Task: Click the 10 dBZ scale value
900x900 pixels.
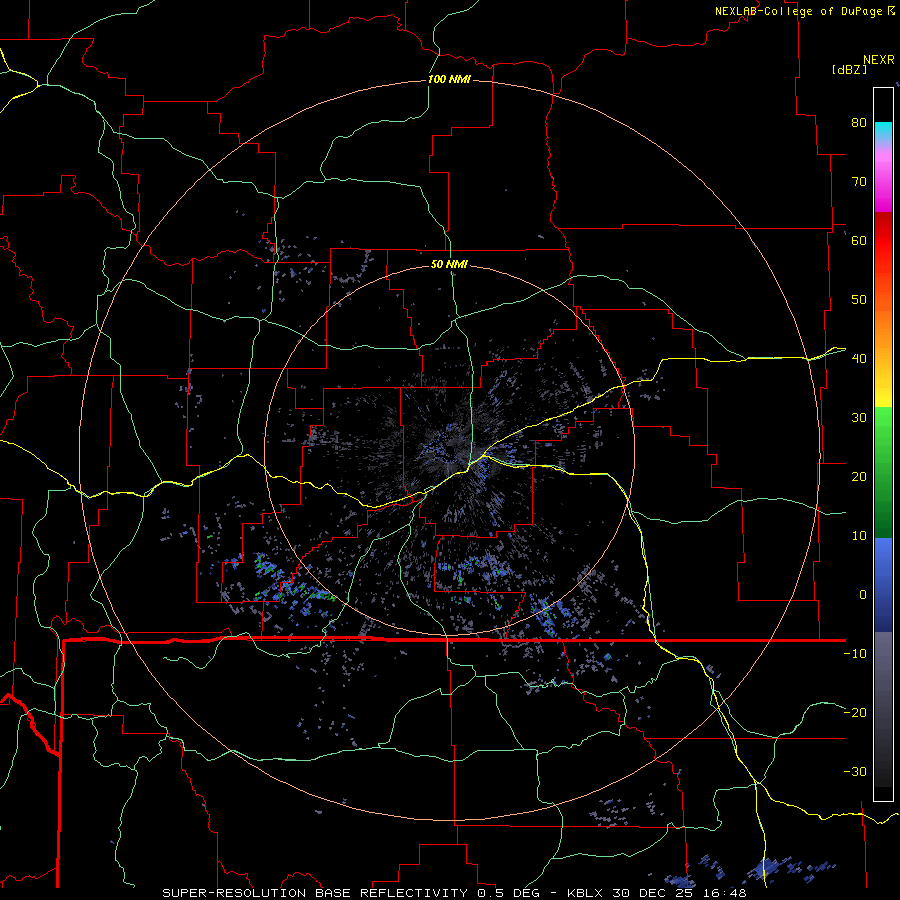Action: 859,536
